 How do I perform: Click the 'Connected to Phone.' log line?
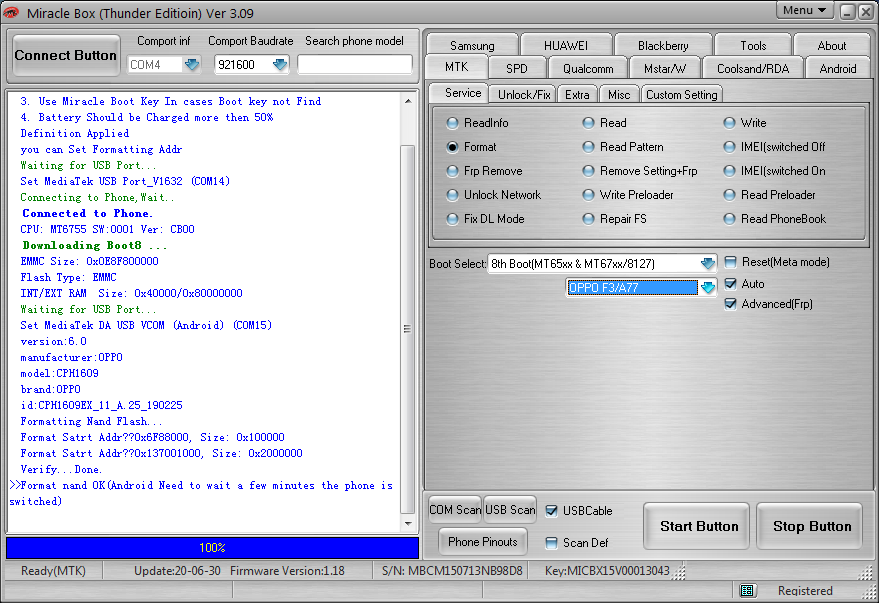tap(87, 214)
